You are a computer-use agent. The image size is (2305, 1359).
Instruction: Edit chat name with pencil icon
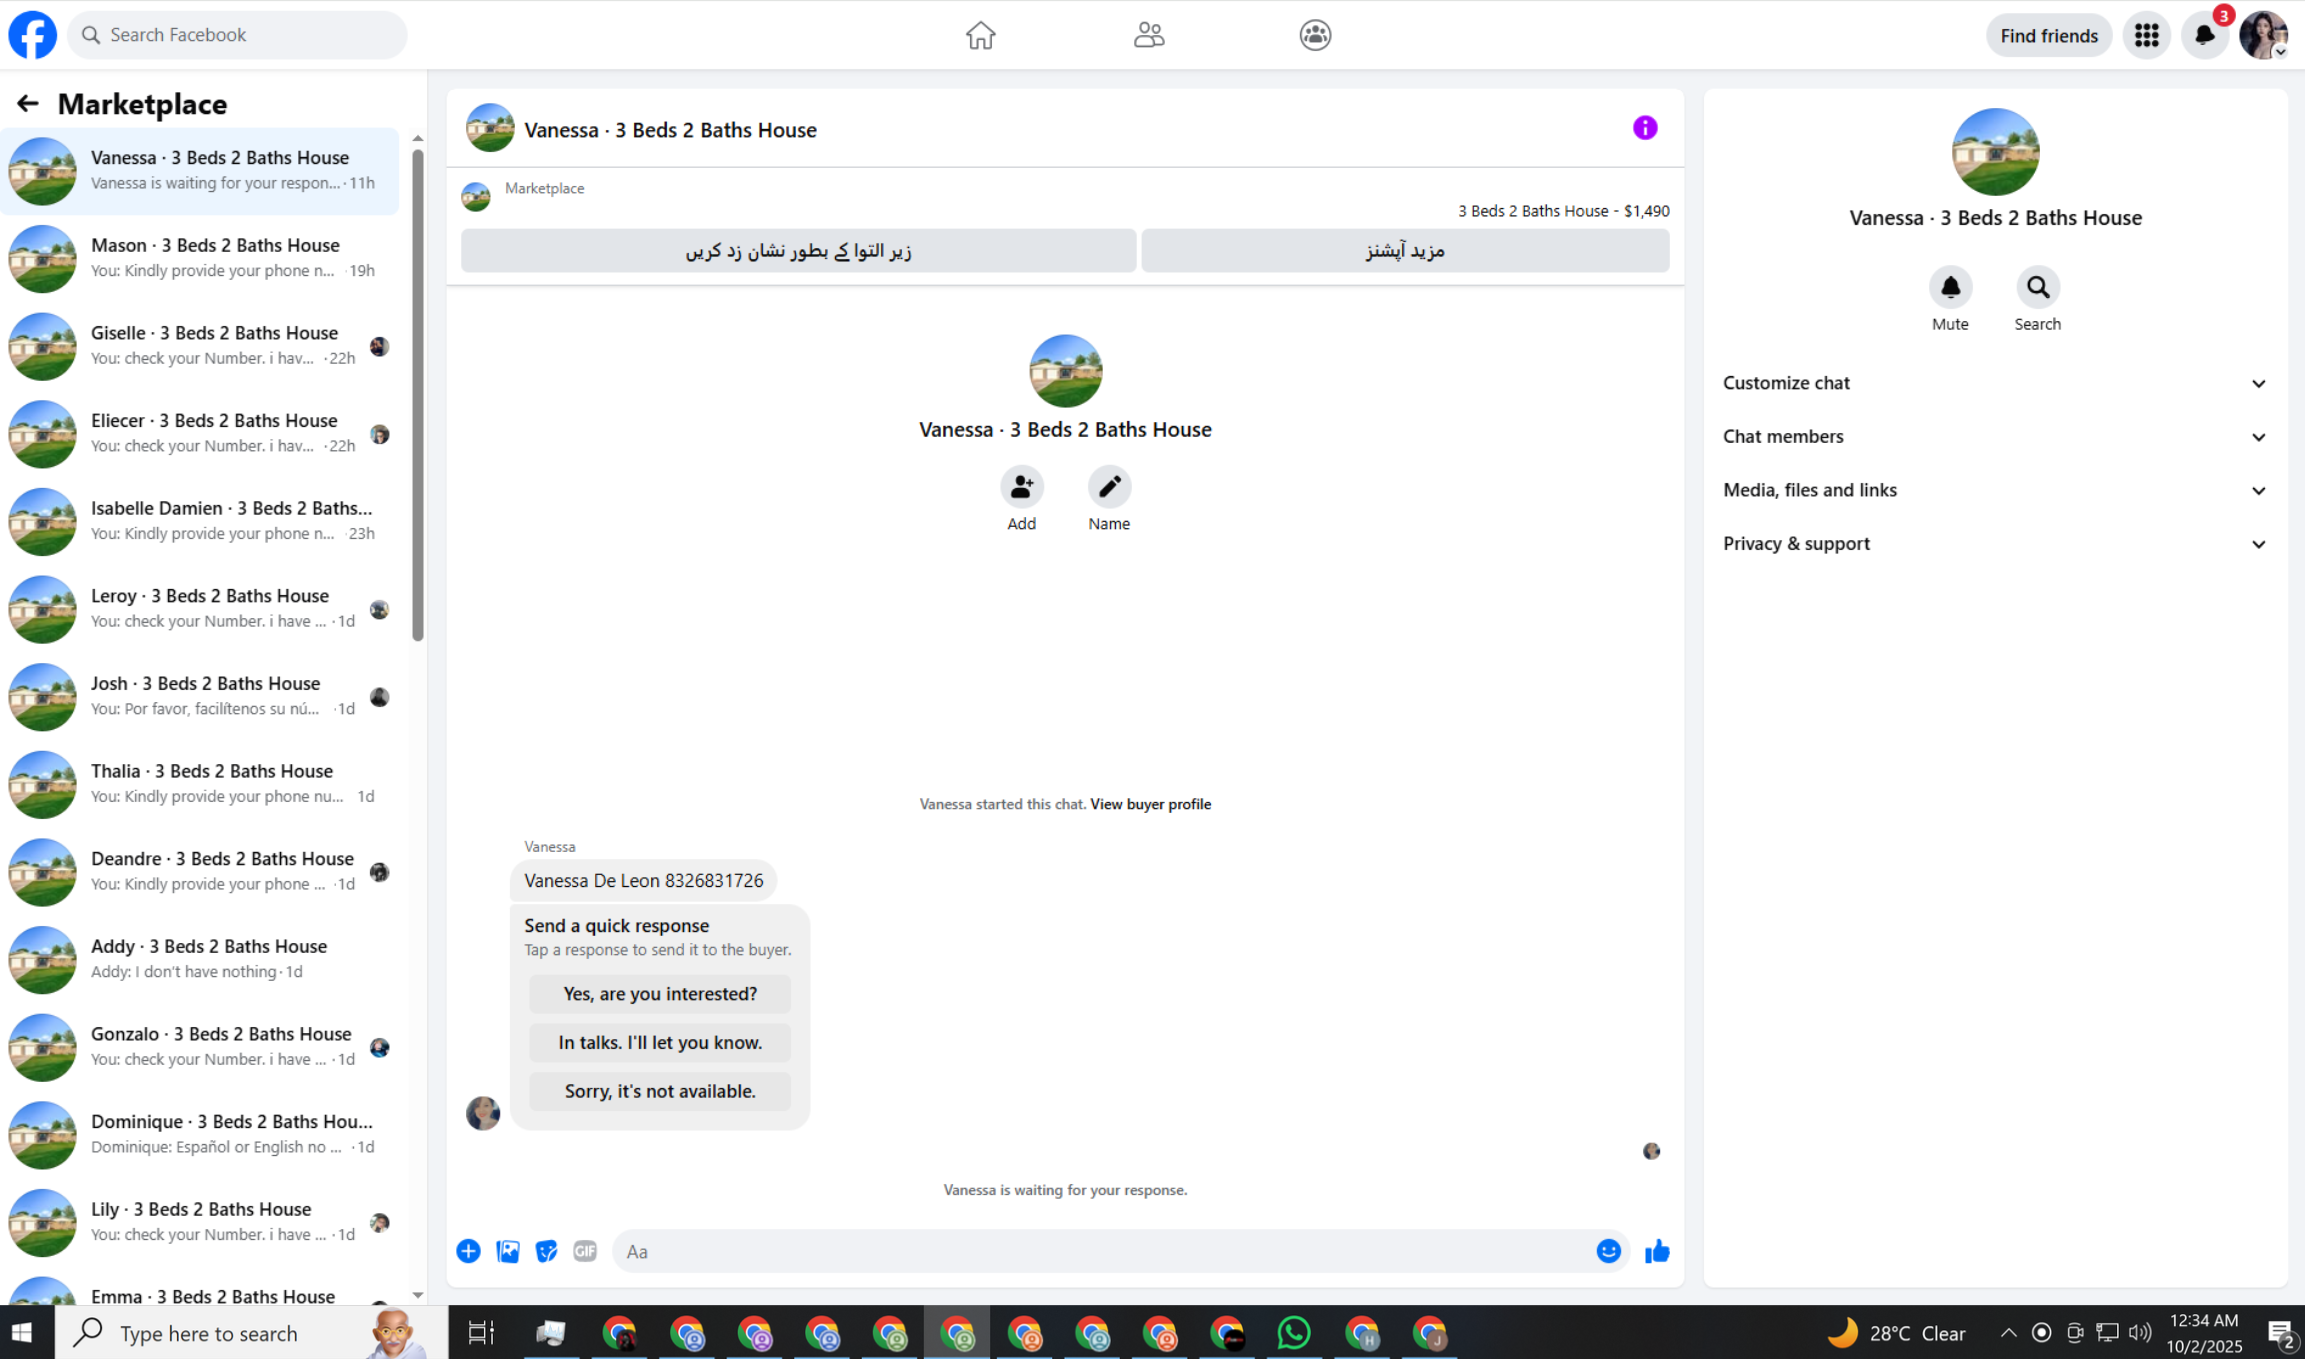click(1109, 487)
